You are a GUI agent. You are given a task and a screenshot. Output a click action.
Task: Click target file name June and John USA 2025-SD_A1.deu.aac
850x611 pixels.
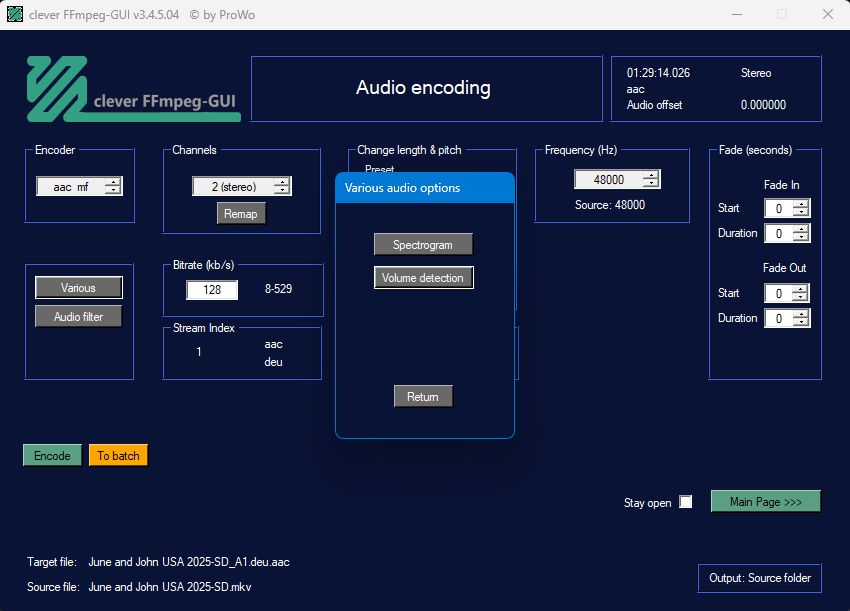189,562
